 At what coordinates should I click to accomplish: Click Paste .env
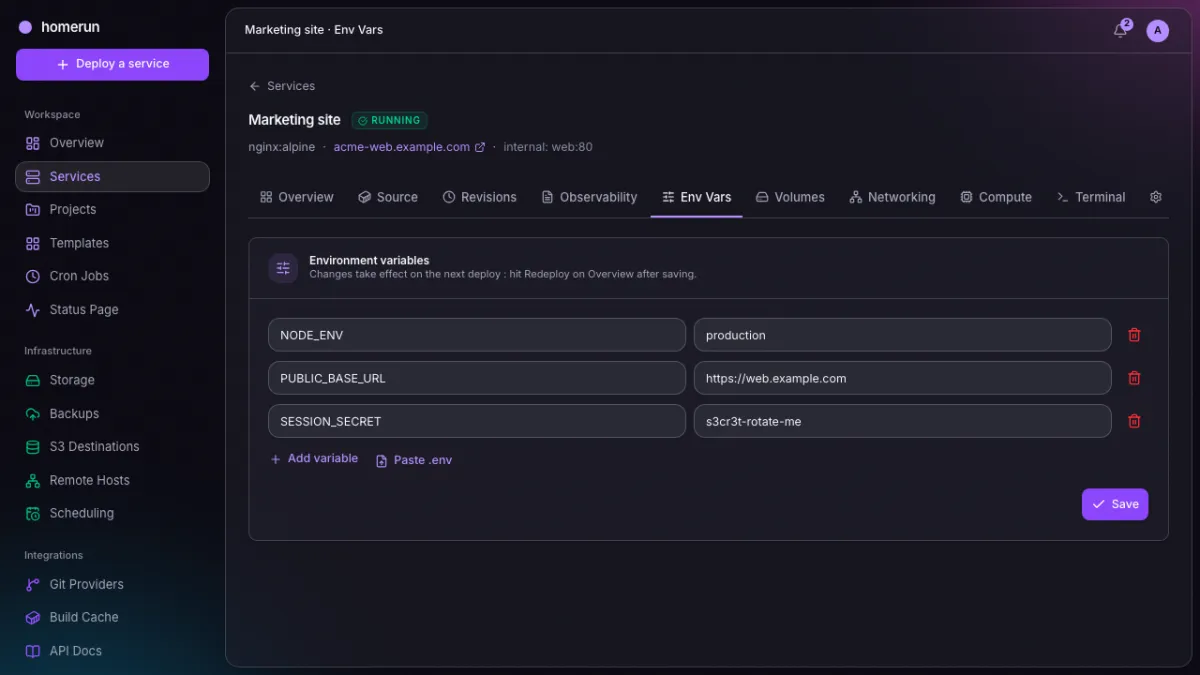(x=414, y=460)
